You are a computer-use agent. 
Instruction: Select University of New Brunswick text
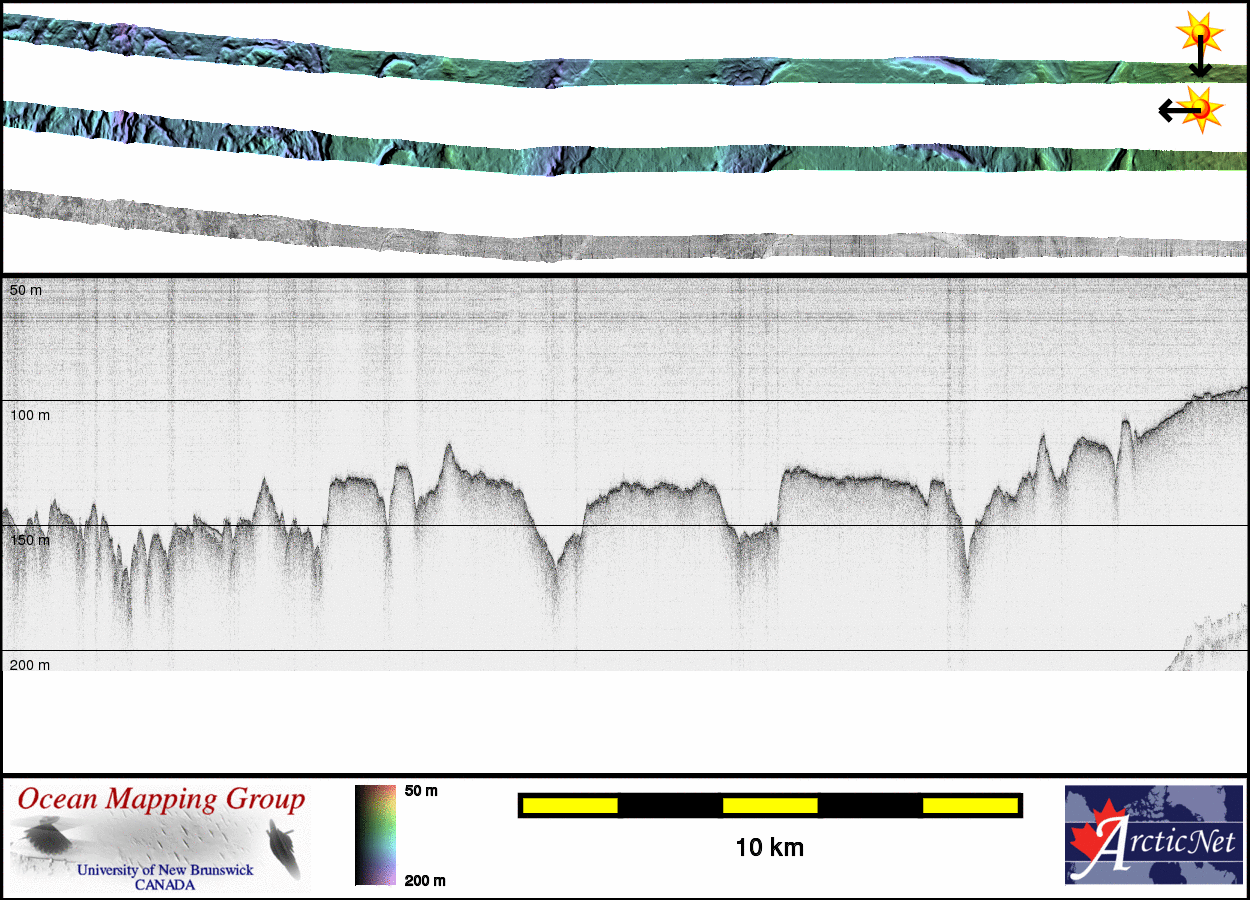point(165,870)
